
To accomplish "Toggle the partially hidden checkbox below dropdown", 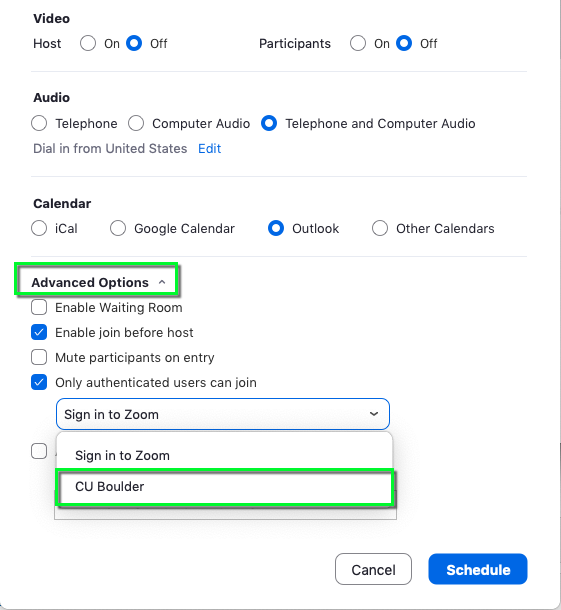I will coord(39,451).
